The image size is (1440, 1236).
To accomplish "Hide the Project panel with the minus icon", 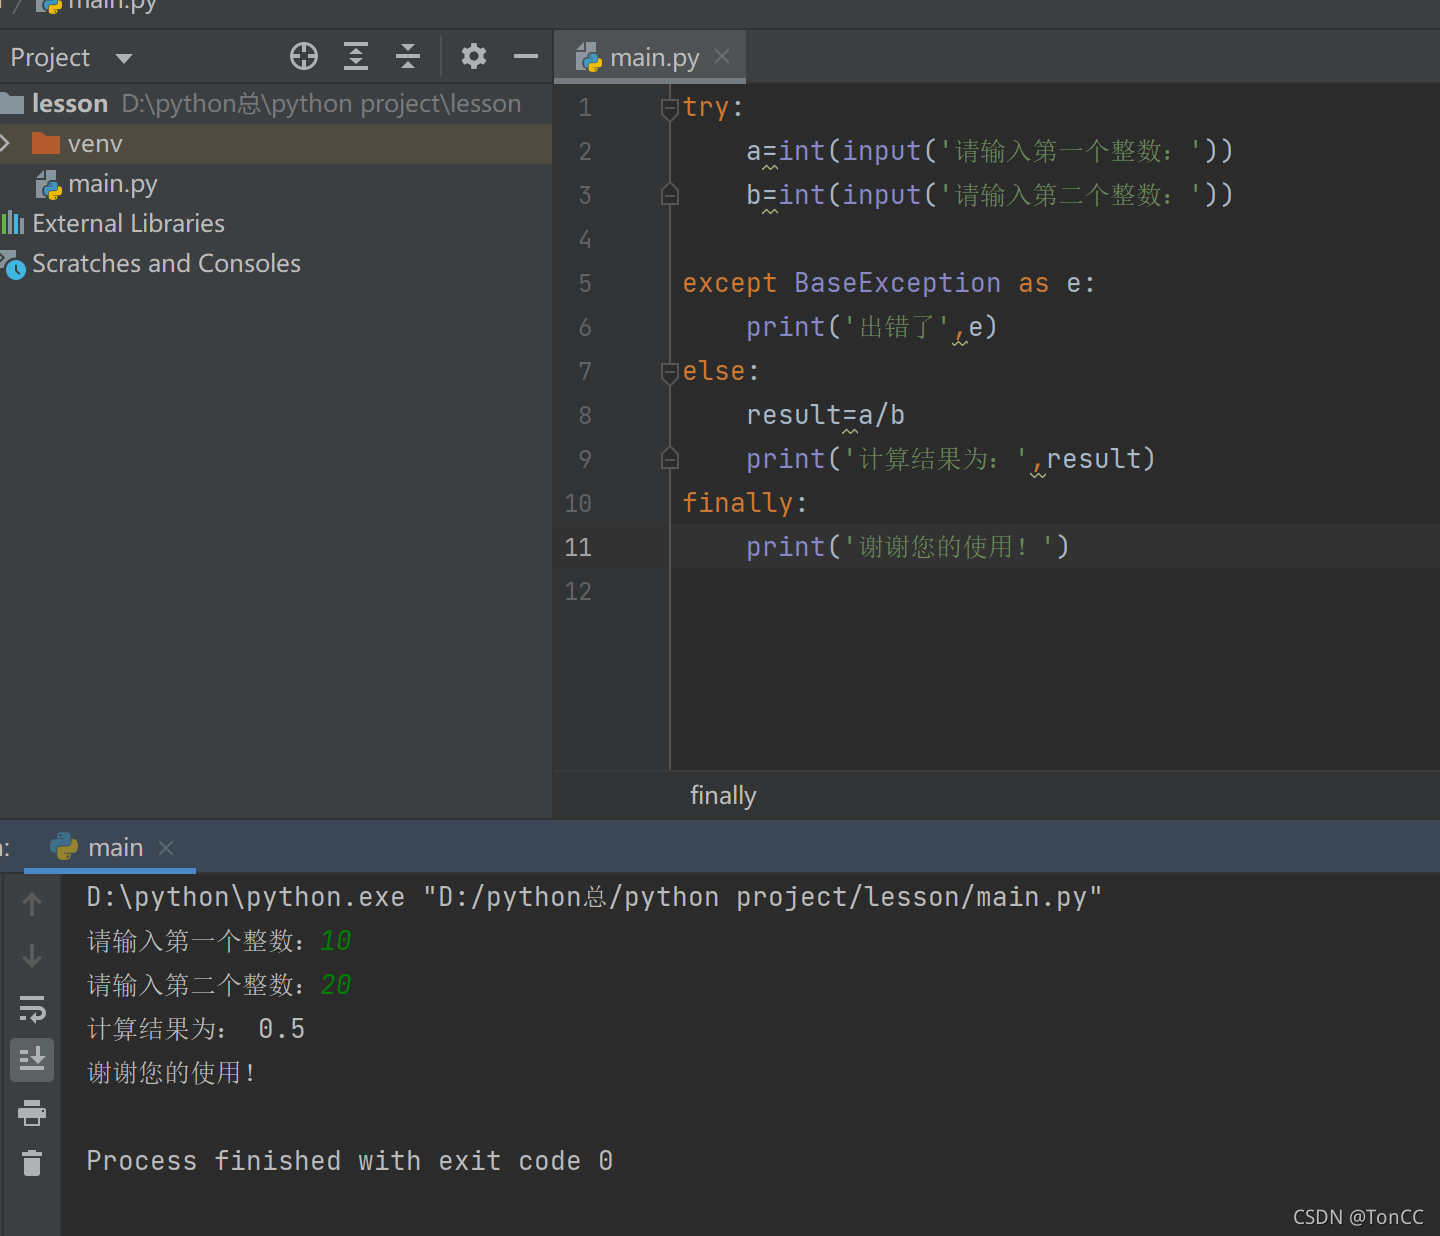I will (x=526, y=57).
